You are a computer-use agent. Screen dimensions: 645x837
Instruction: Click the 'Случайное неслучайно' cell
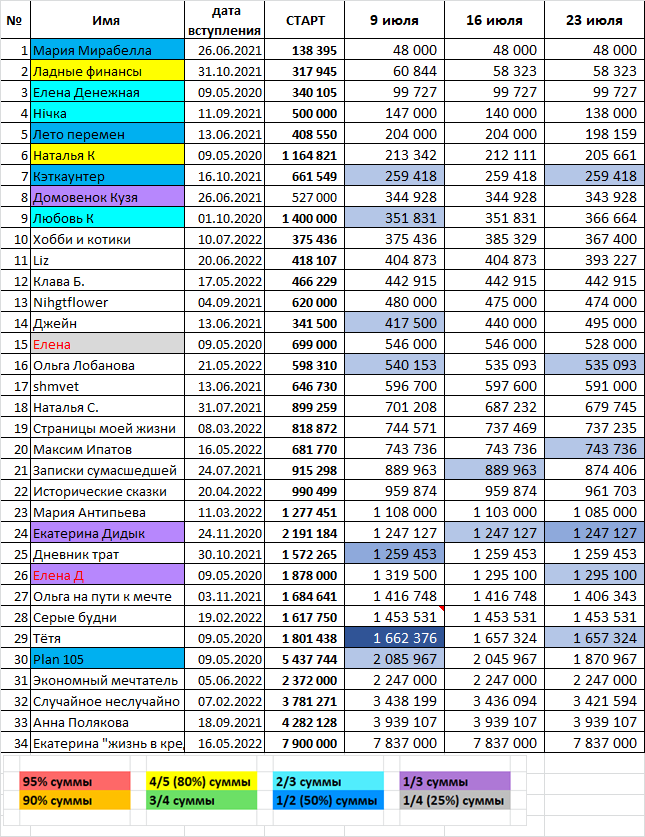107,701
